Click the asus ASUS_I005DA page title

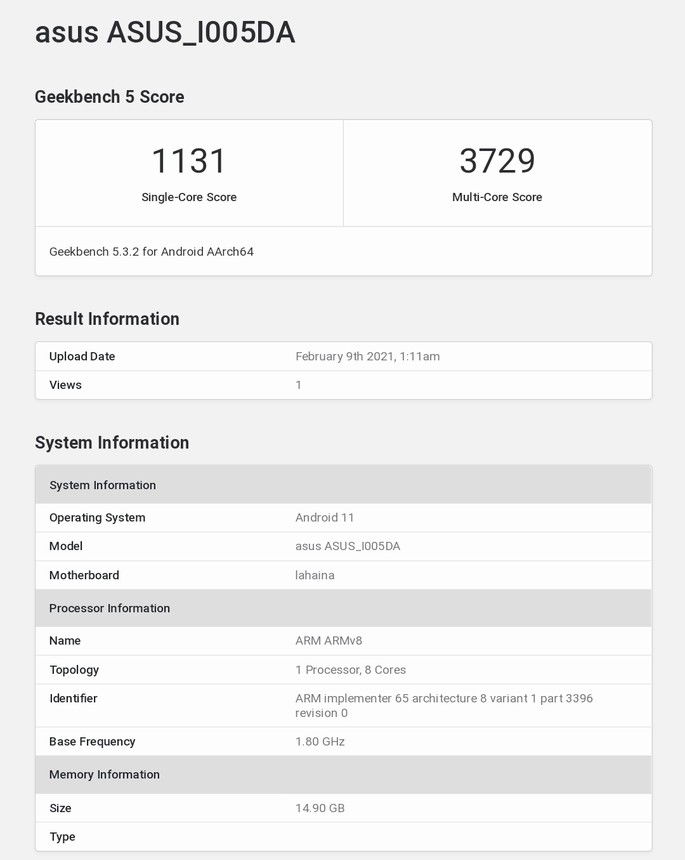click(x=165, y=32)
